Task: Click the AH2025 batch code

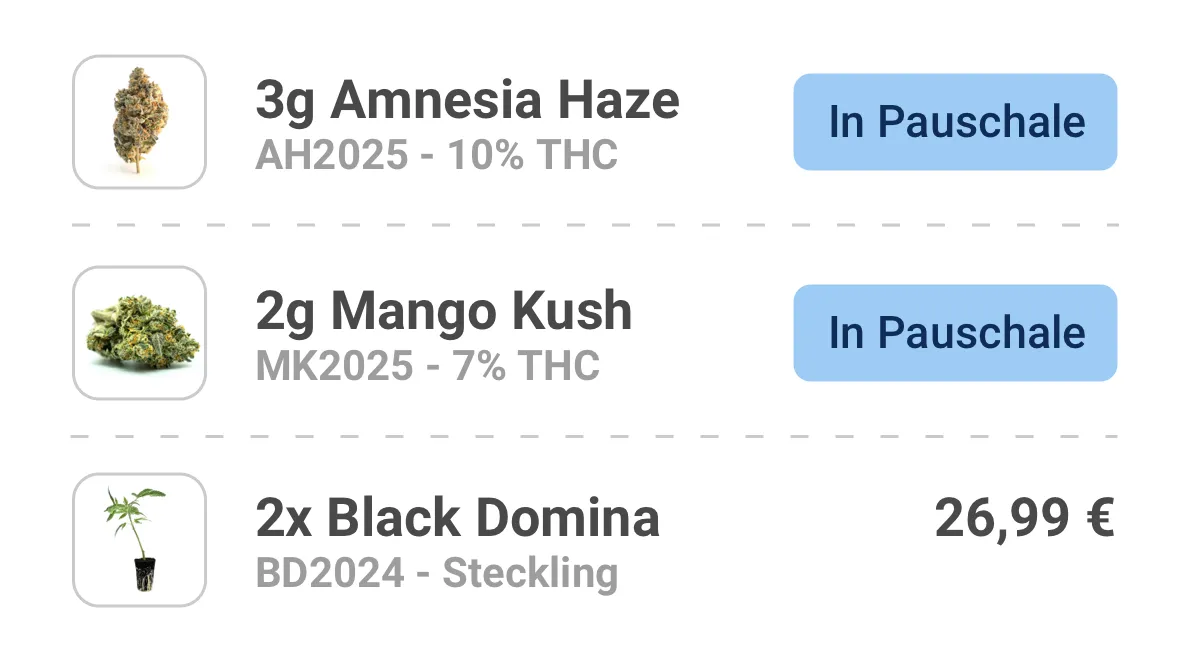Action: [x=332, y=155]
